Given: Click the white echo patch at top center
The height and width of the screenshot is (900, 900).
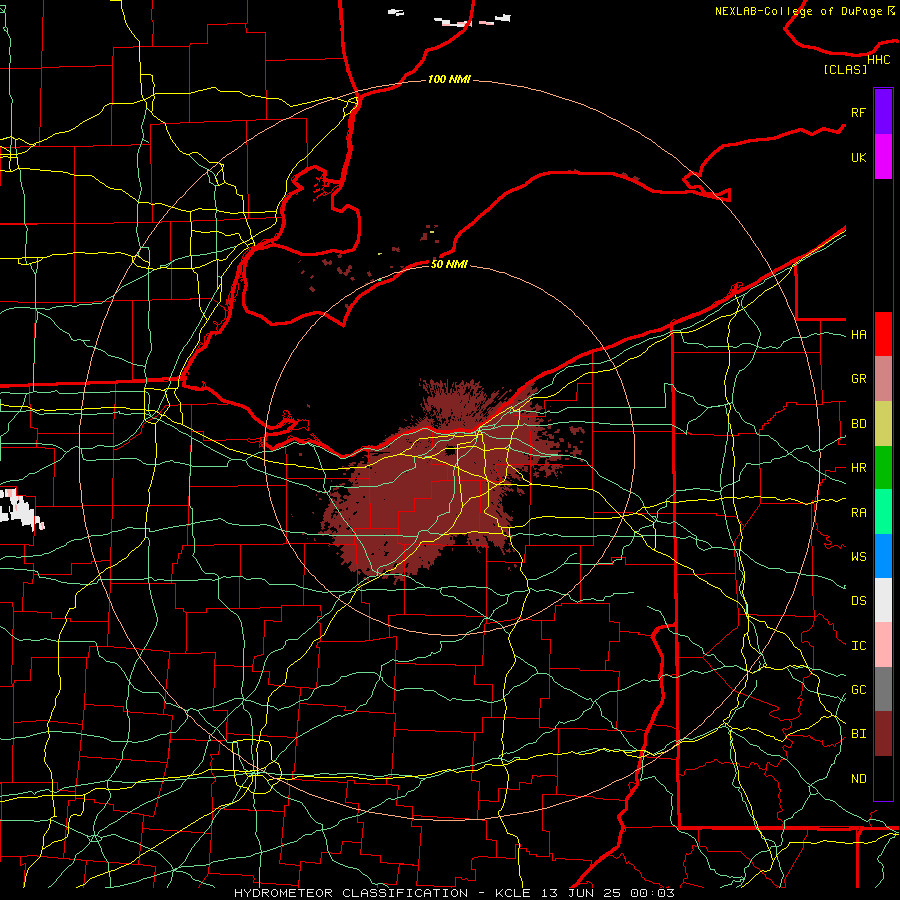Looking at the screenshot, I should coord(472,21).
